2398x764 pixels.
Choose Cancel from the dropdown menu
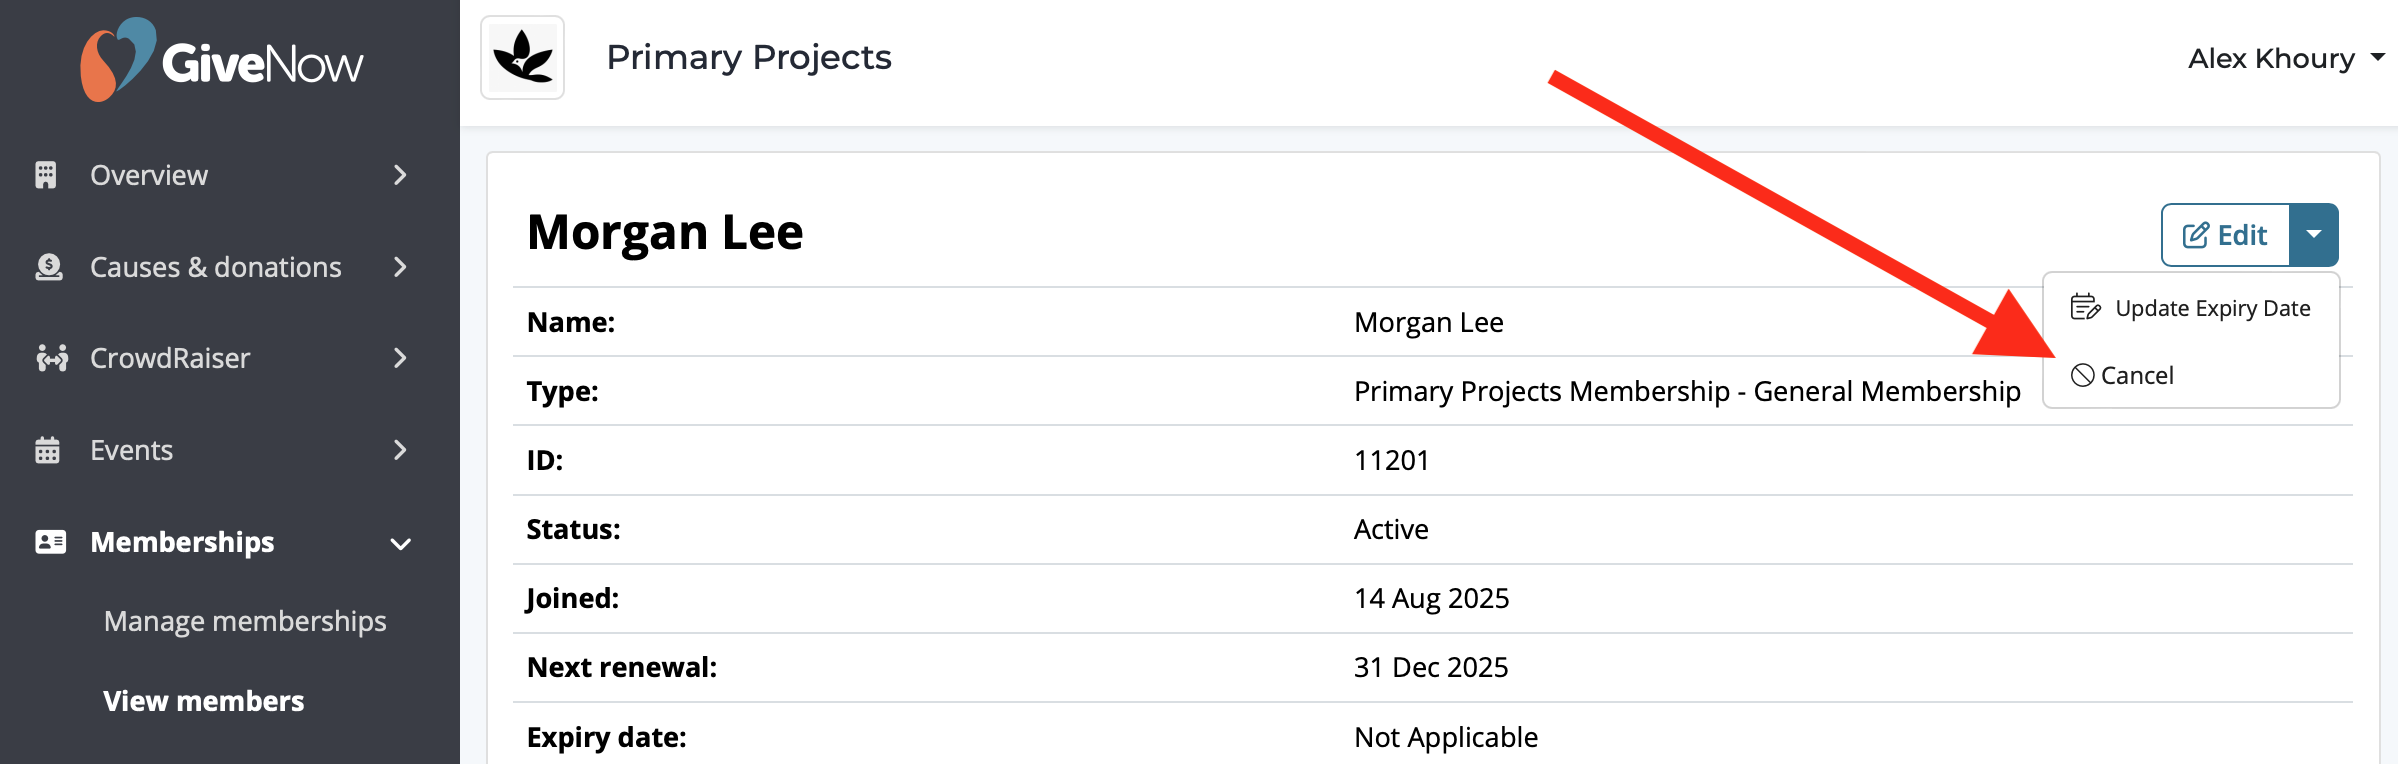click(x=2137, y=376)
